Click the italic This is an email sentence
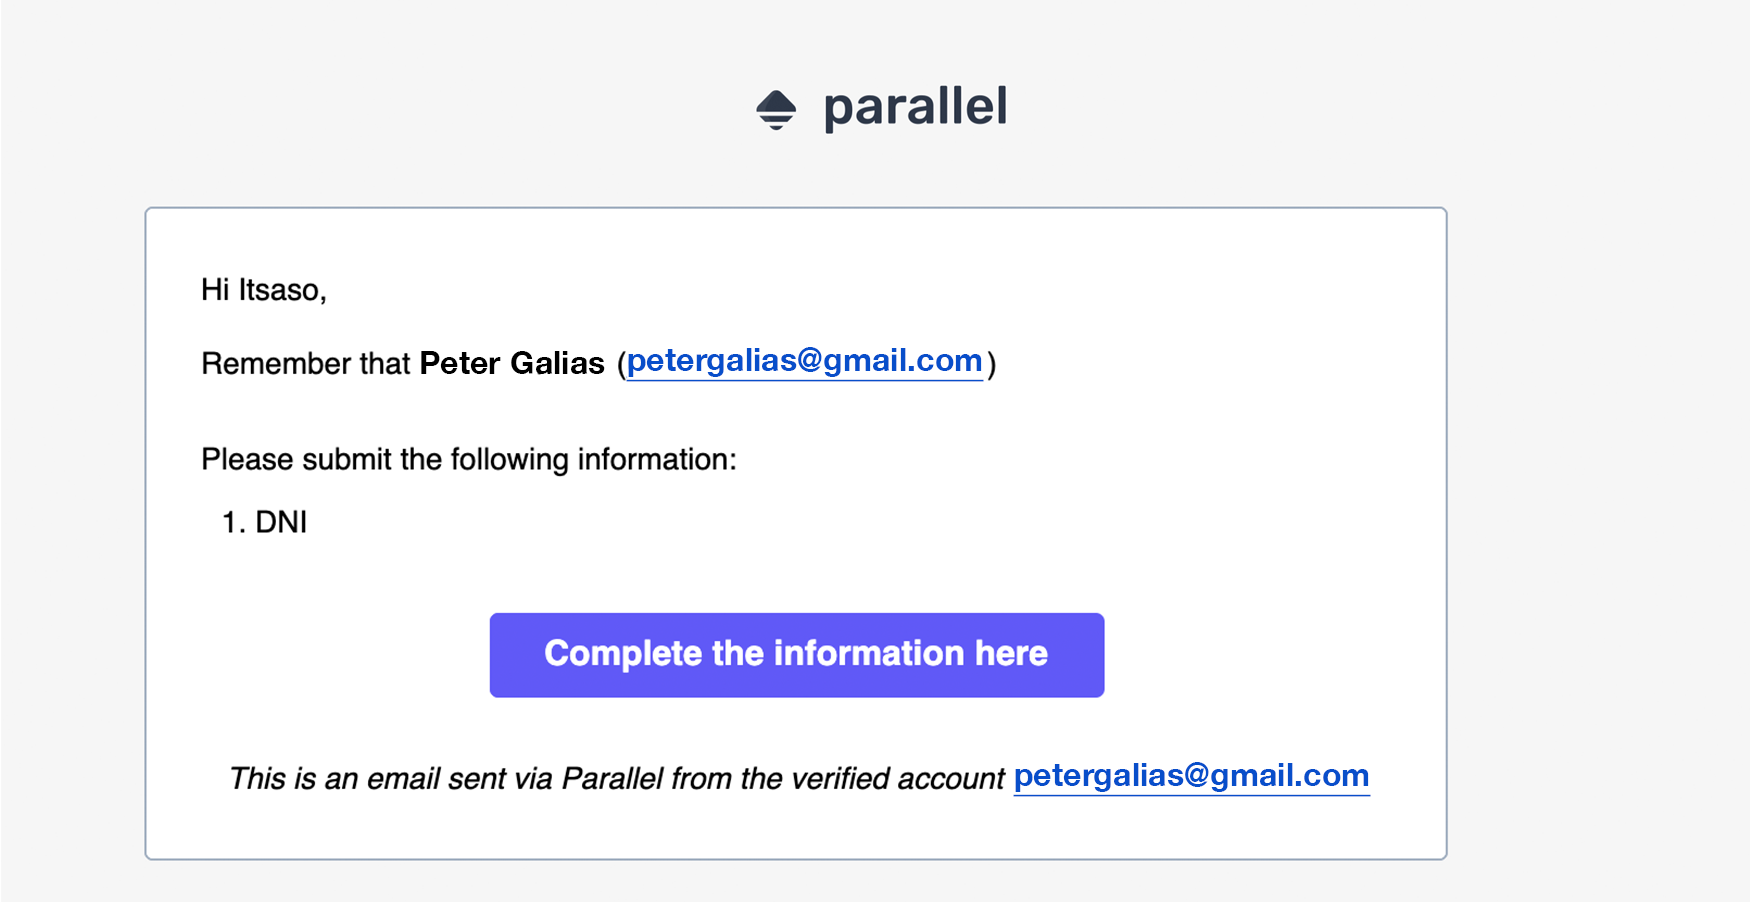This screenshot has width=1750, height=902. click(x=617, y=779)
